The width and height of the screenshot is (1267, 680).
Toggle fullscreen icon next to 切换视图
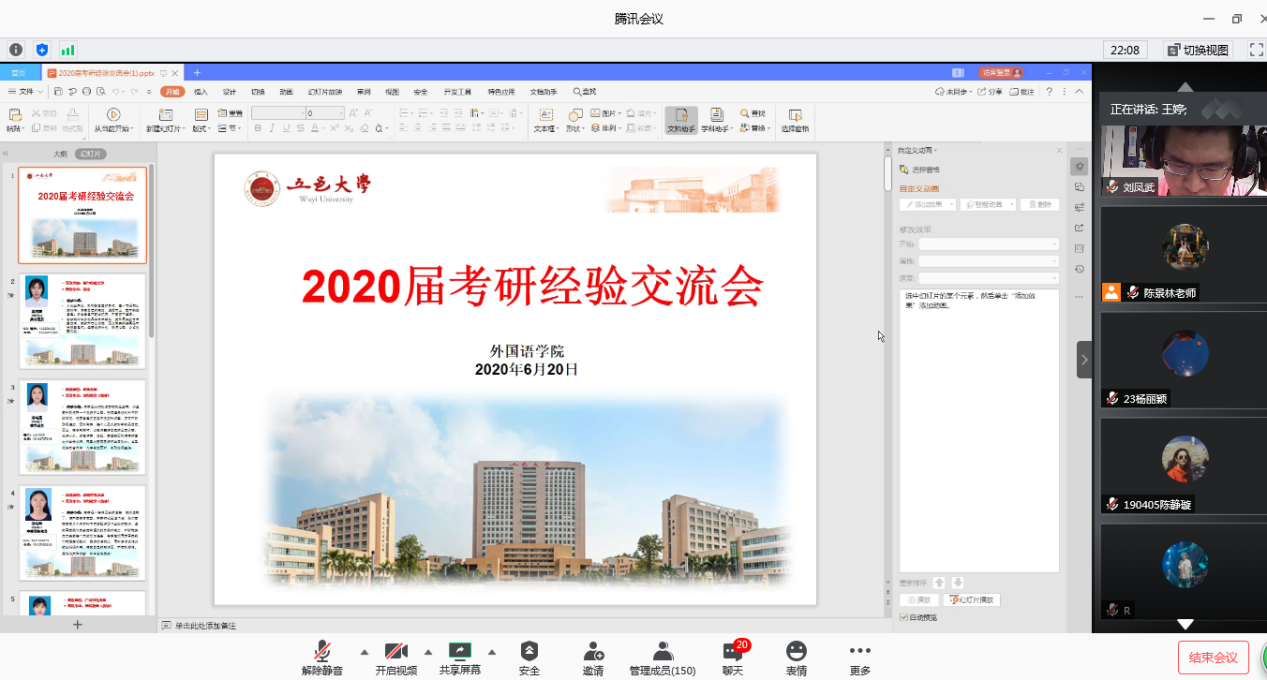pos(1256,50)
